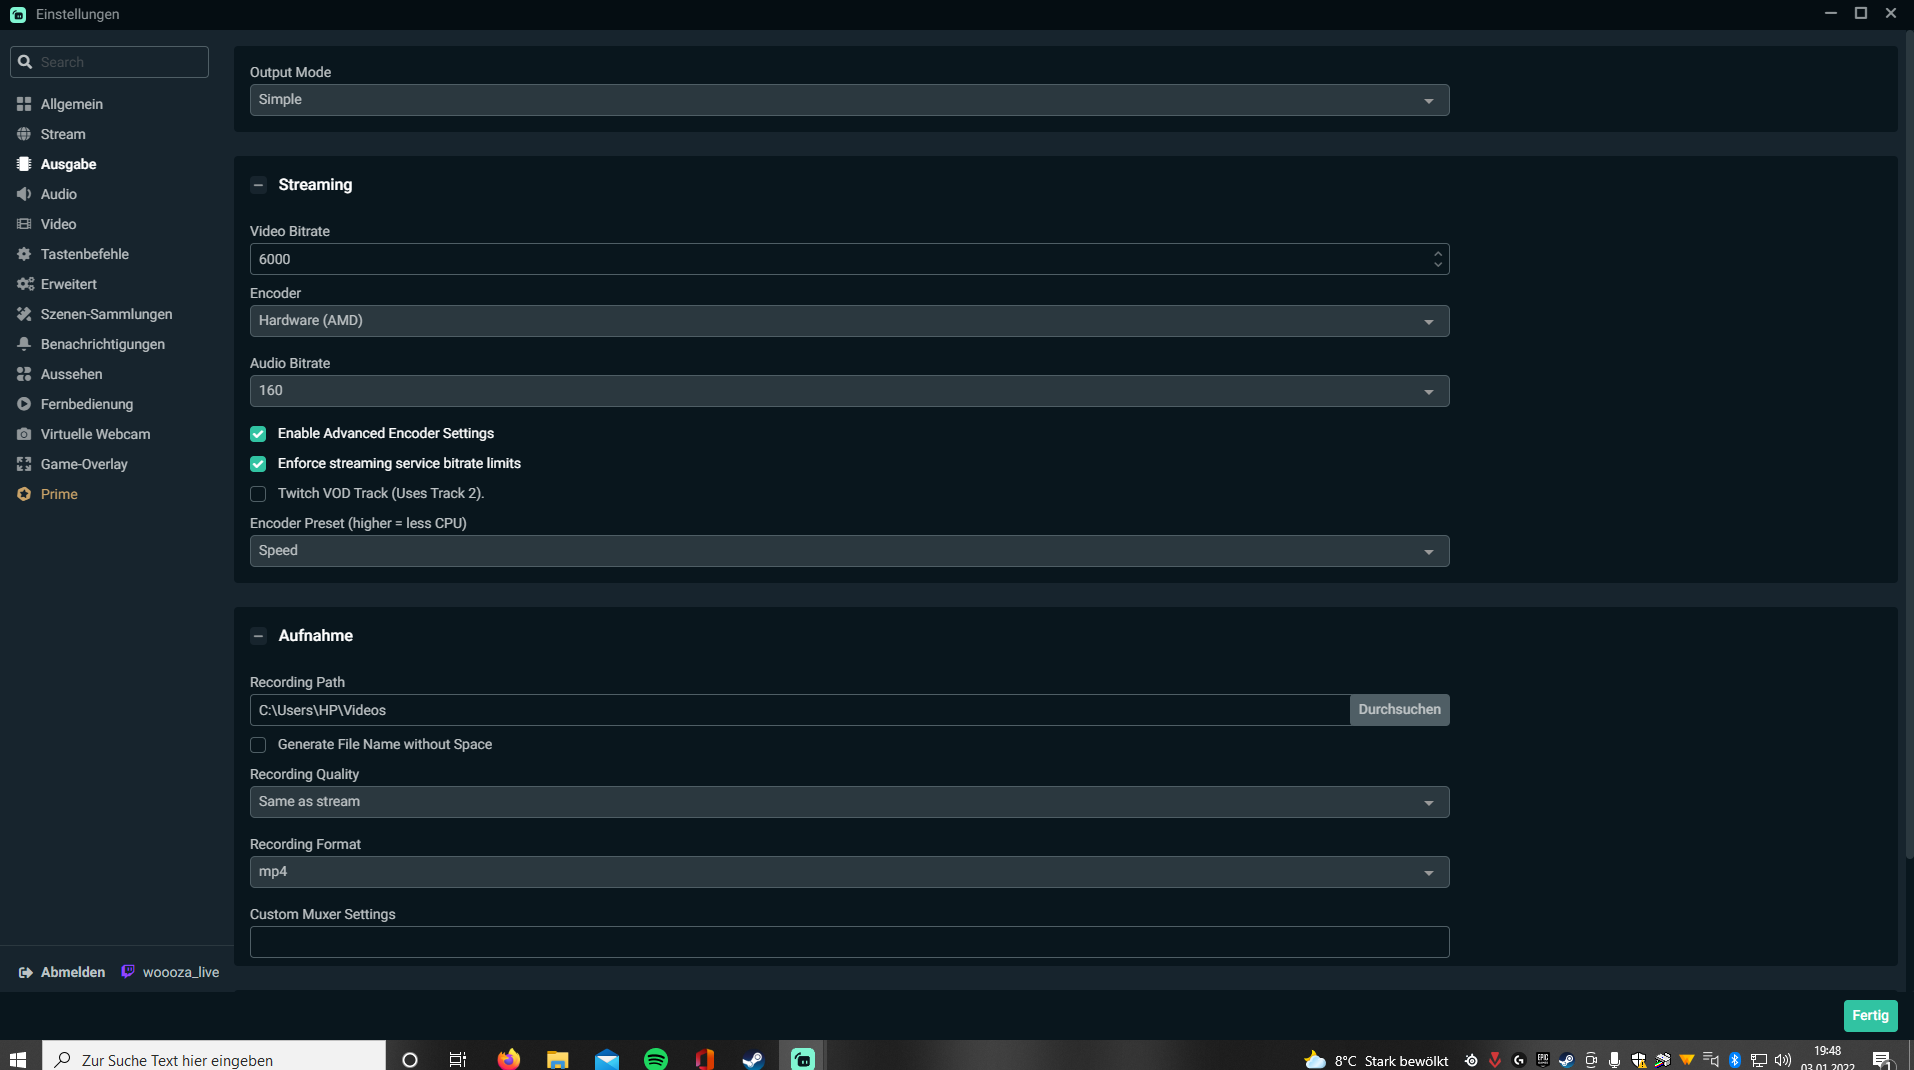This screenshot has width=1914, height=1070.
Task: Collapse the Streaming section
Action: pos(259,185)
